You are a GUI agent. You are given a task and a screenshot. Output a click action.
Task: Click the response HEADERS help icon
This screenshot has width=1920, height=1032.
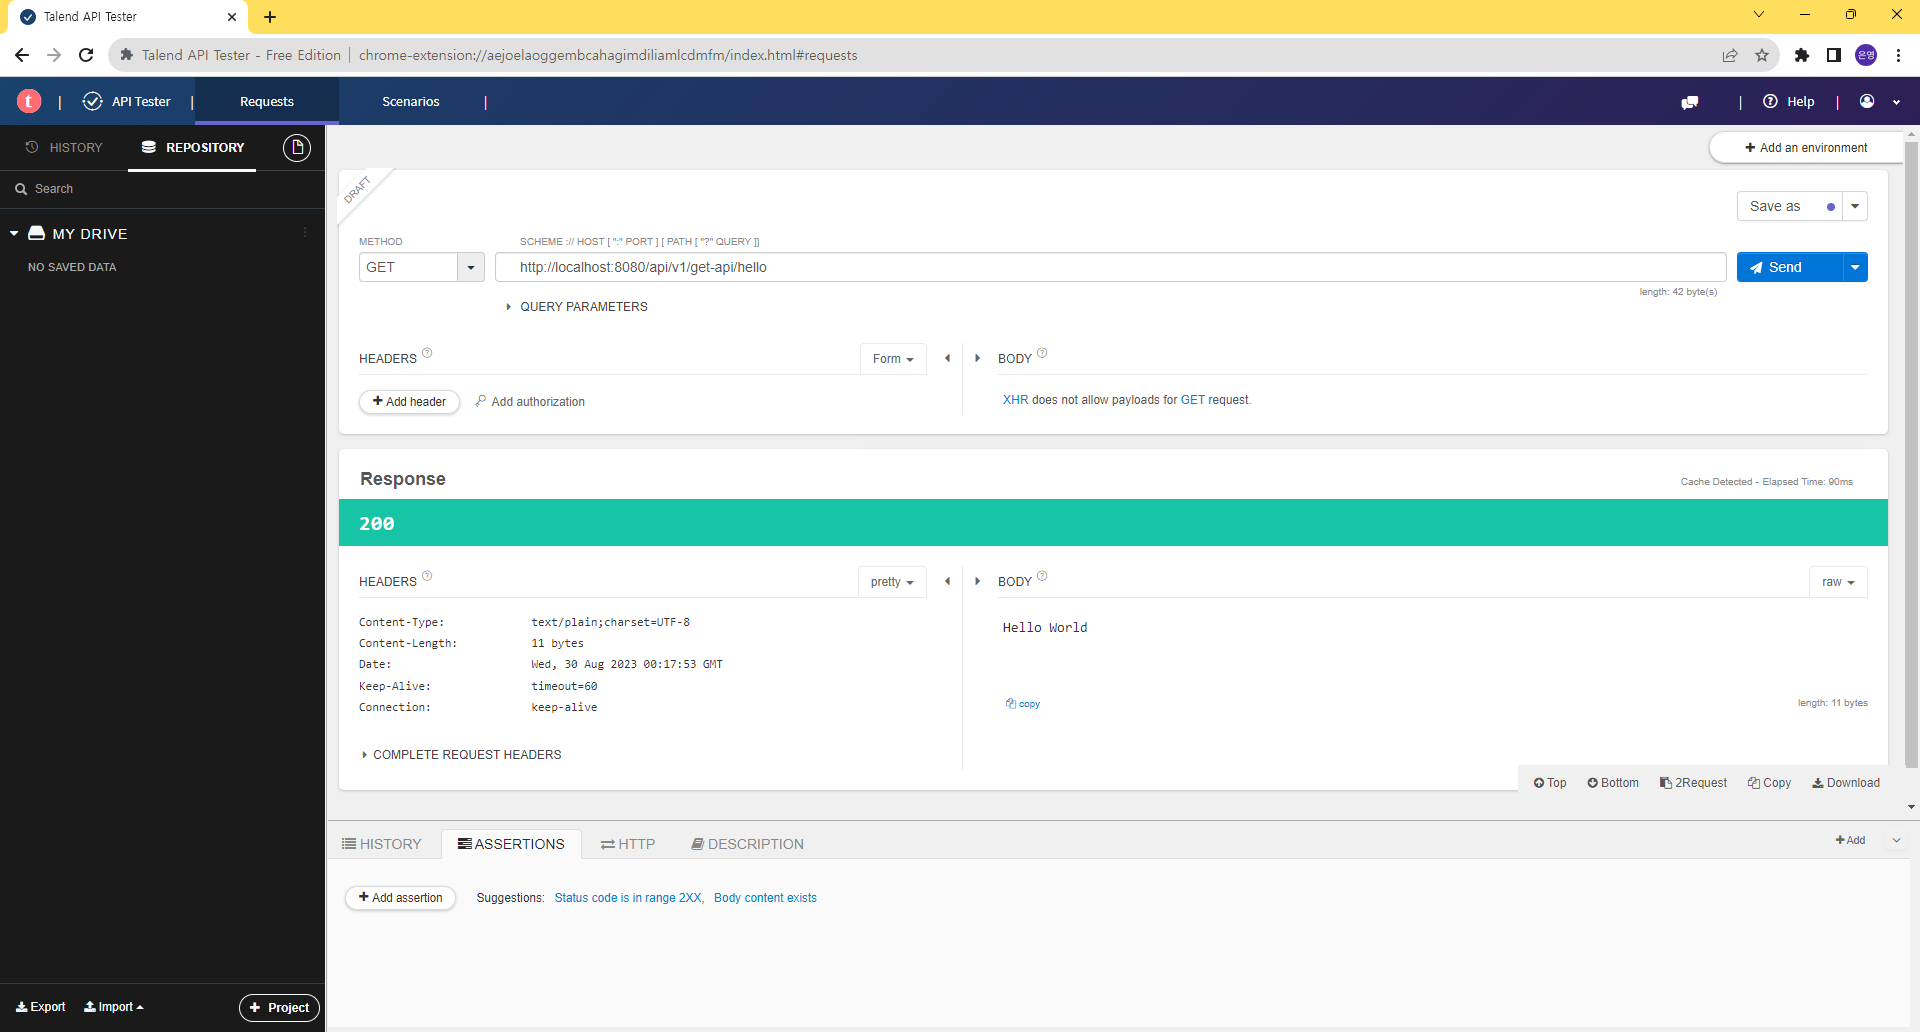point(427,576)
